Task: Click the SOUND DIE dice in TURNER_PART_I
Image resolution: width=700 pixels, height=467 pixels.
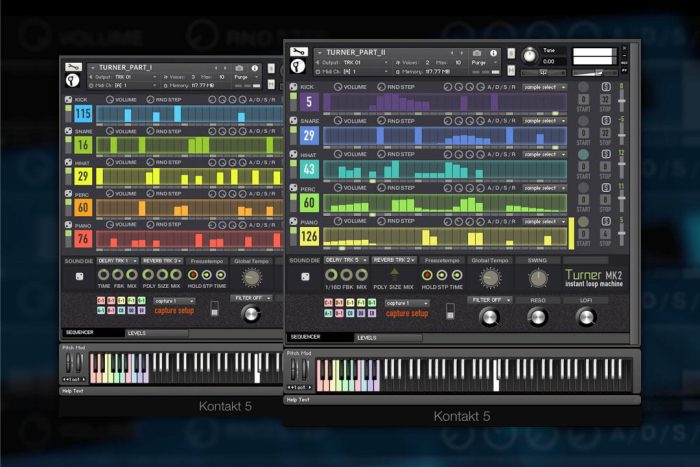Action: pyautogui.click(x=79, y=276)
